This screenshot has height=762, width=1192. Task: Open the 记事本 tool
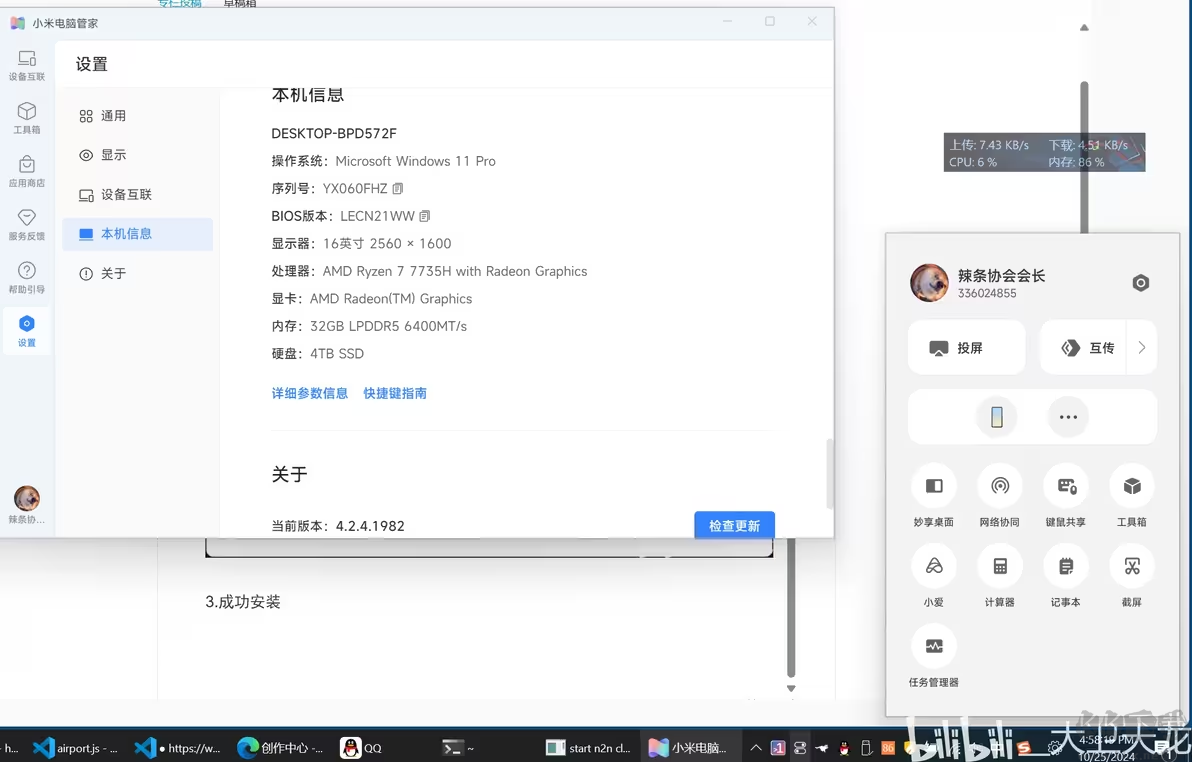[1066, 576]
